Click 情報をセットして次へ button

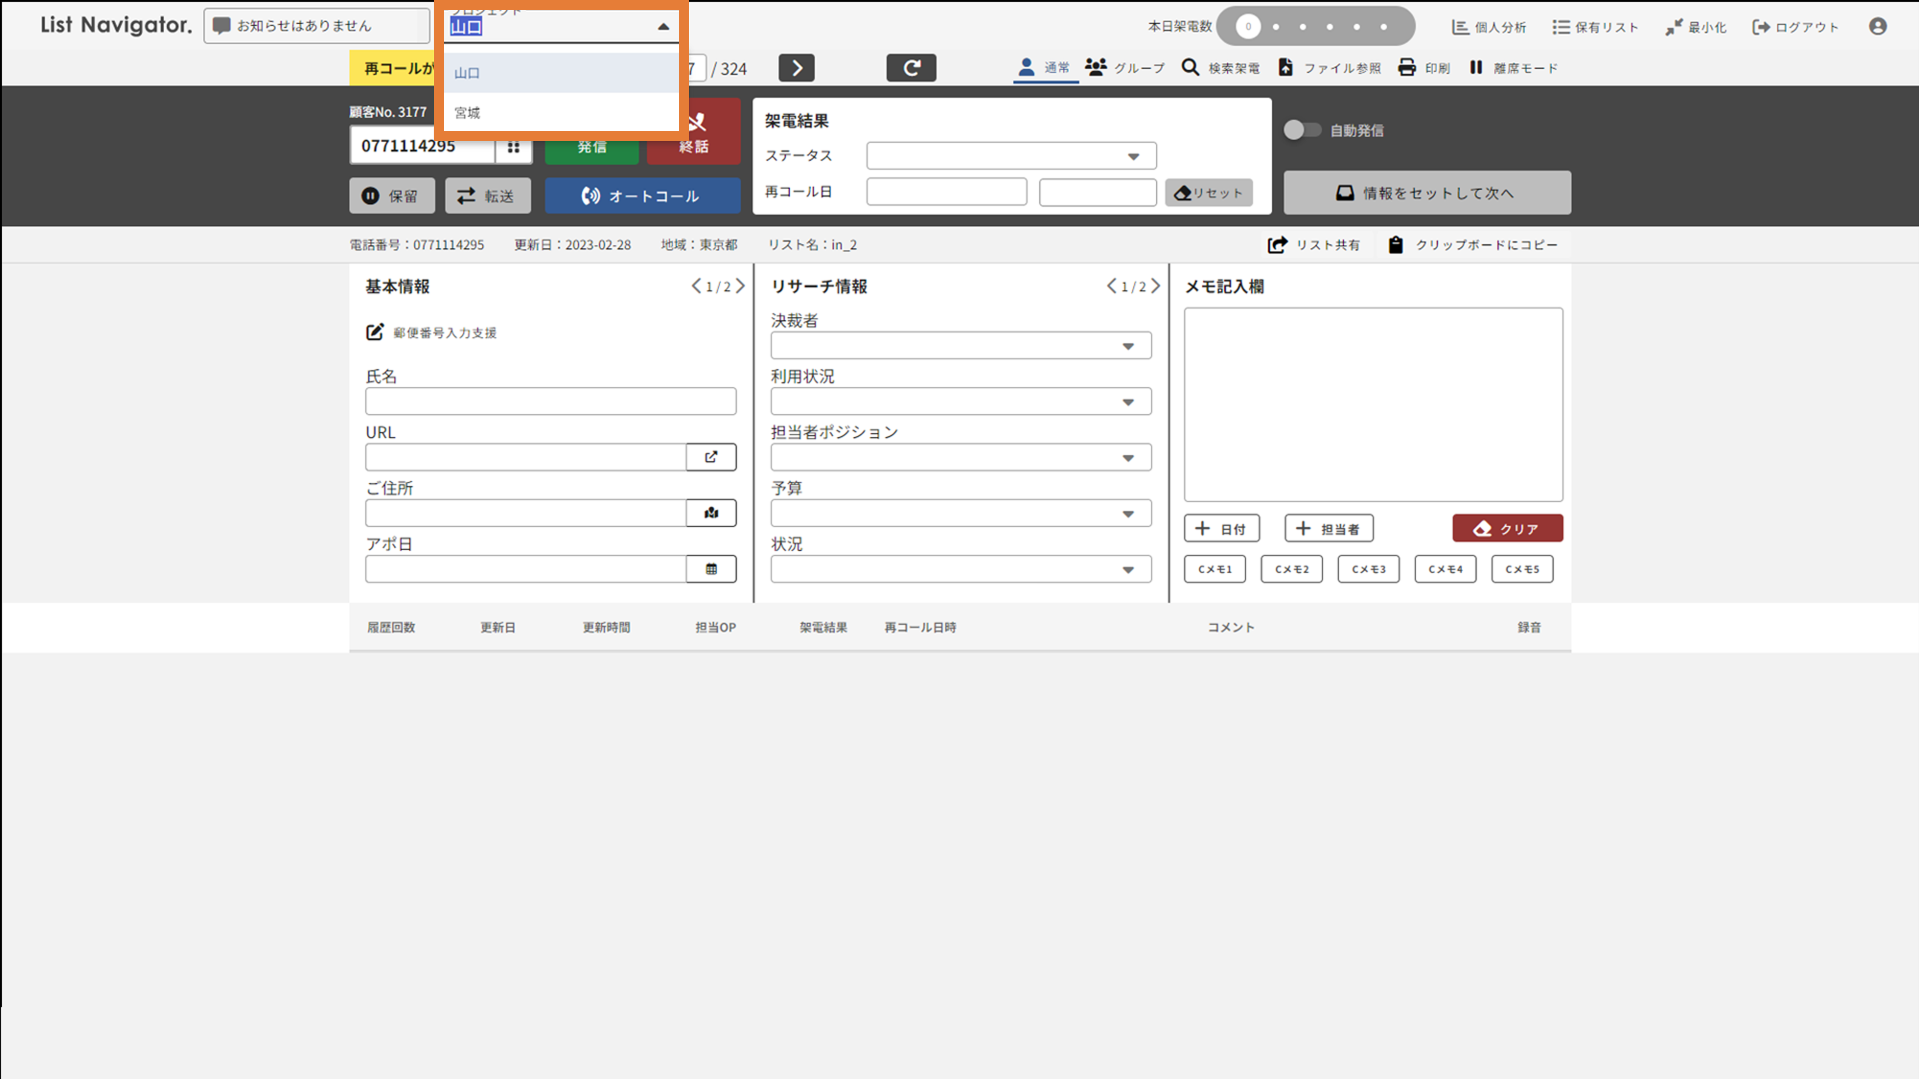pos(1426,193)
